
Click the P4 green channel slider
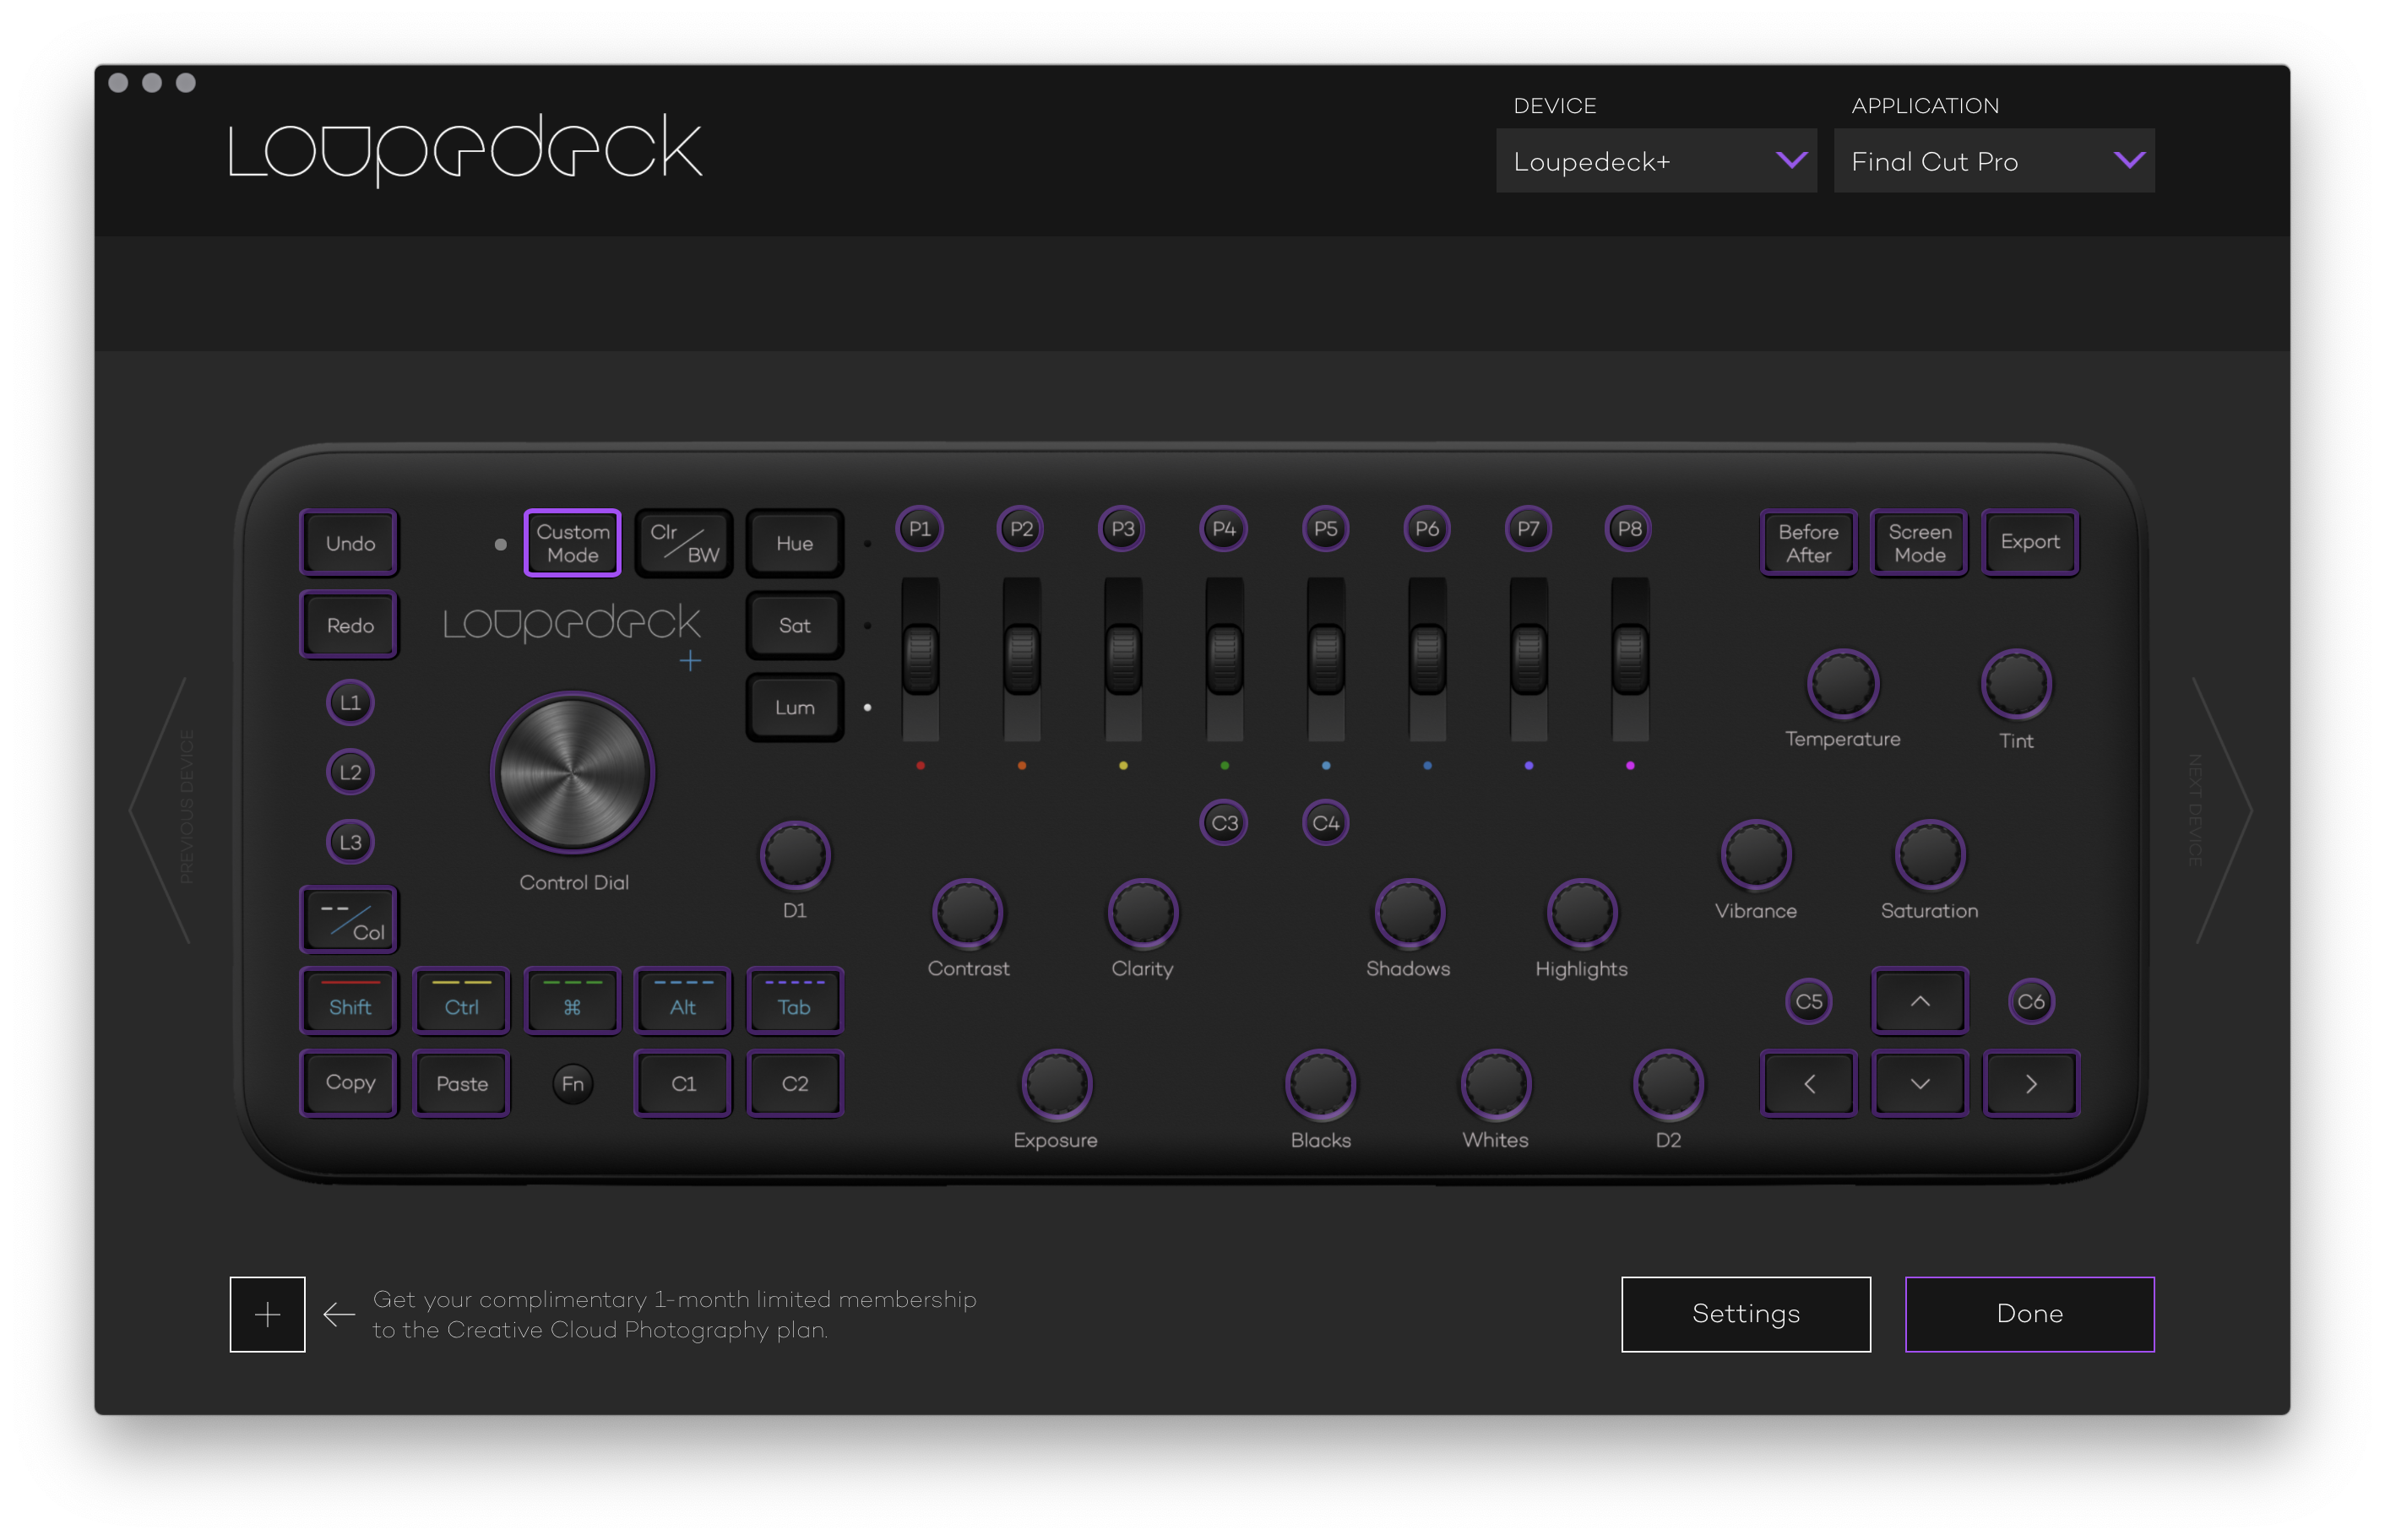[x=1224, y=658]
